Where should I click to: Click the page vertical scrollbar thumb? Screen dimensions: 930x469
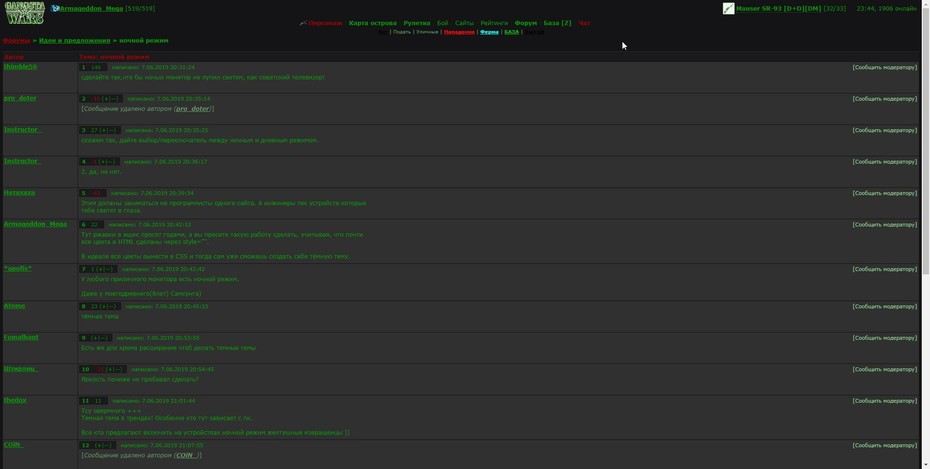click(925, 141)
